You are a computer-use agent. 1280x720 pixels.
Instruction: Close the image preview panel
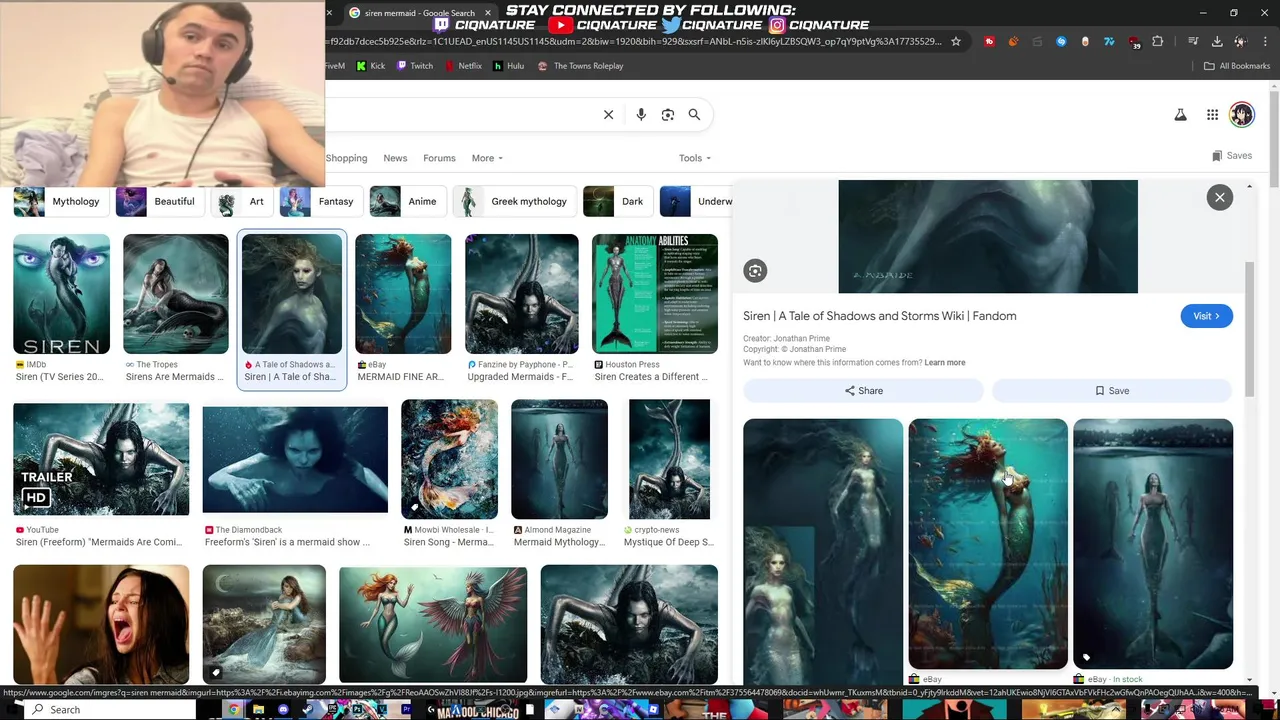pyautogui.click(x=1219, y=197)
